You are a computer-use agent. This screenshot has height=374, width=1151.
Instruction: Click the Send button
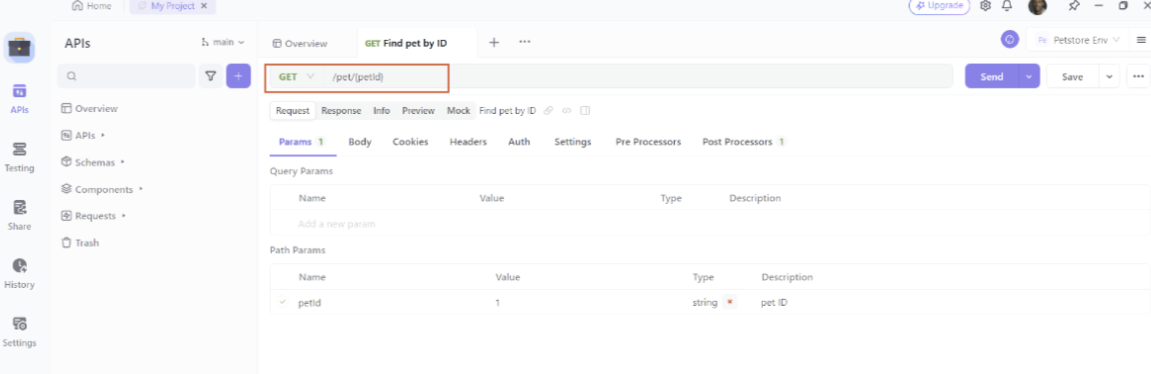click(992, 76)
